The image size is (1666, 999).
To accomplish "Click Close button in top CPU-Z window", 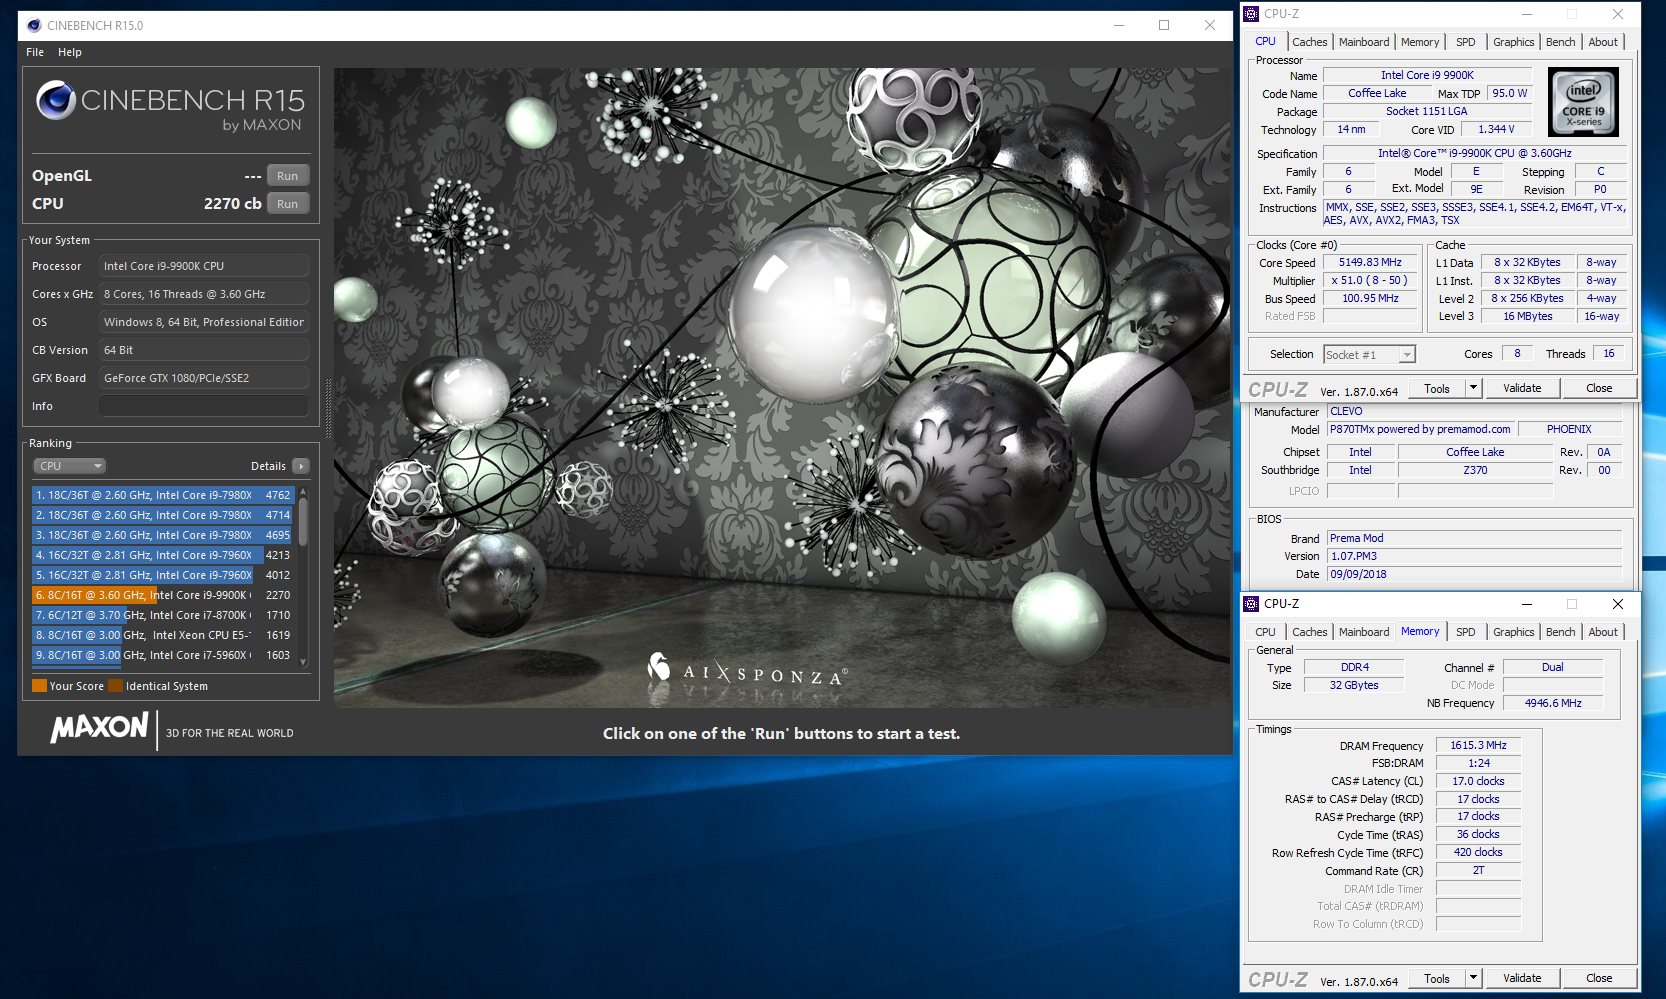I will (1599, 388).
